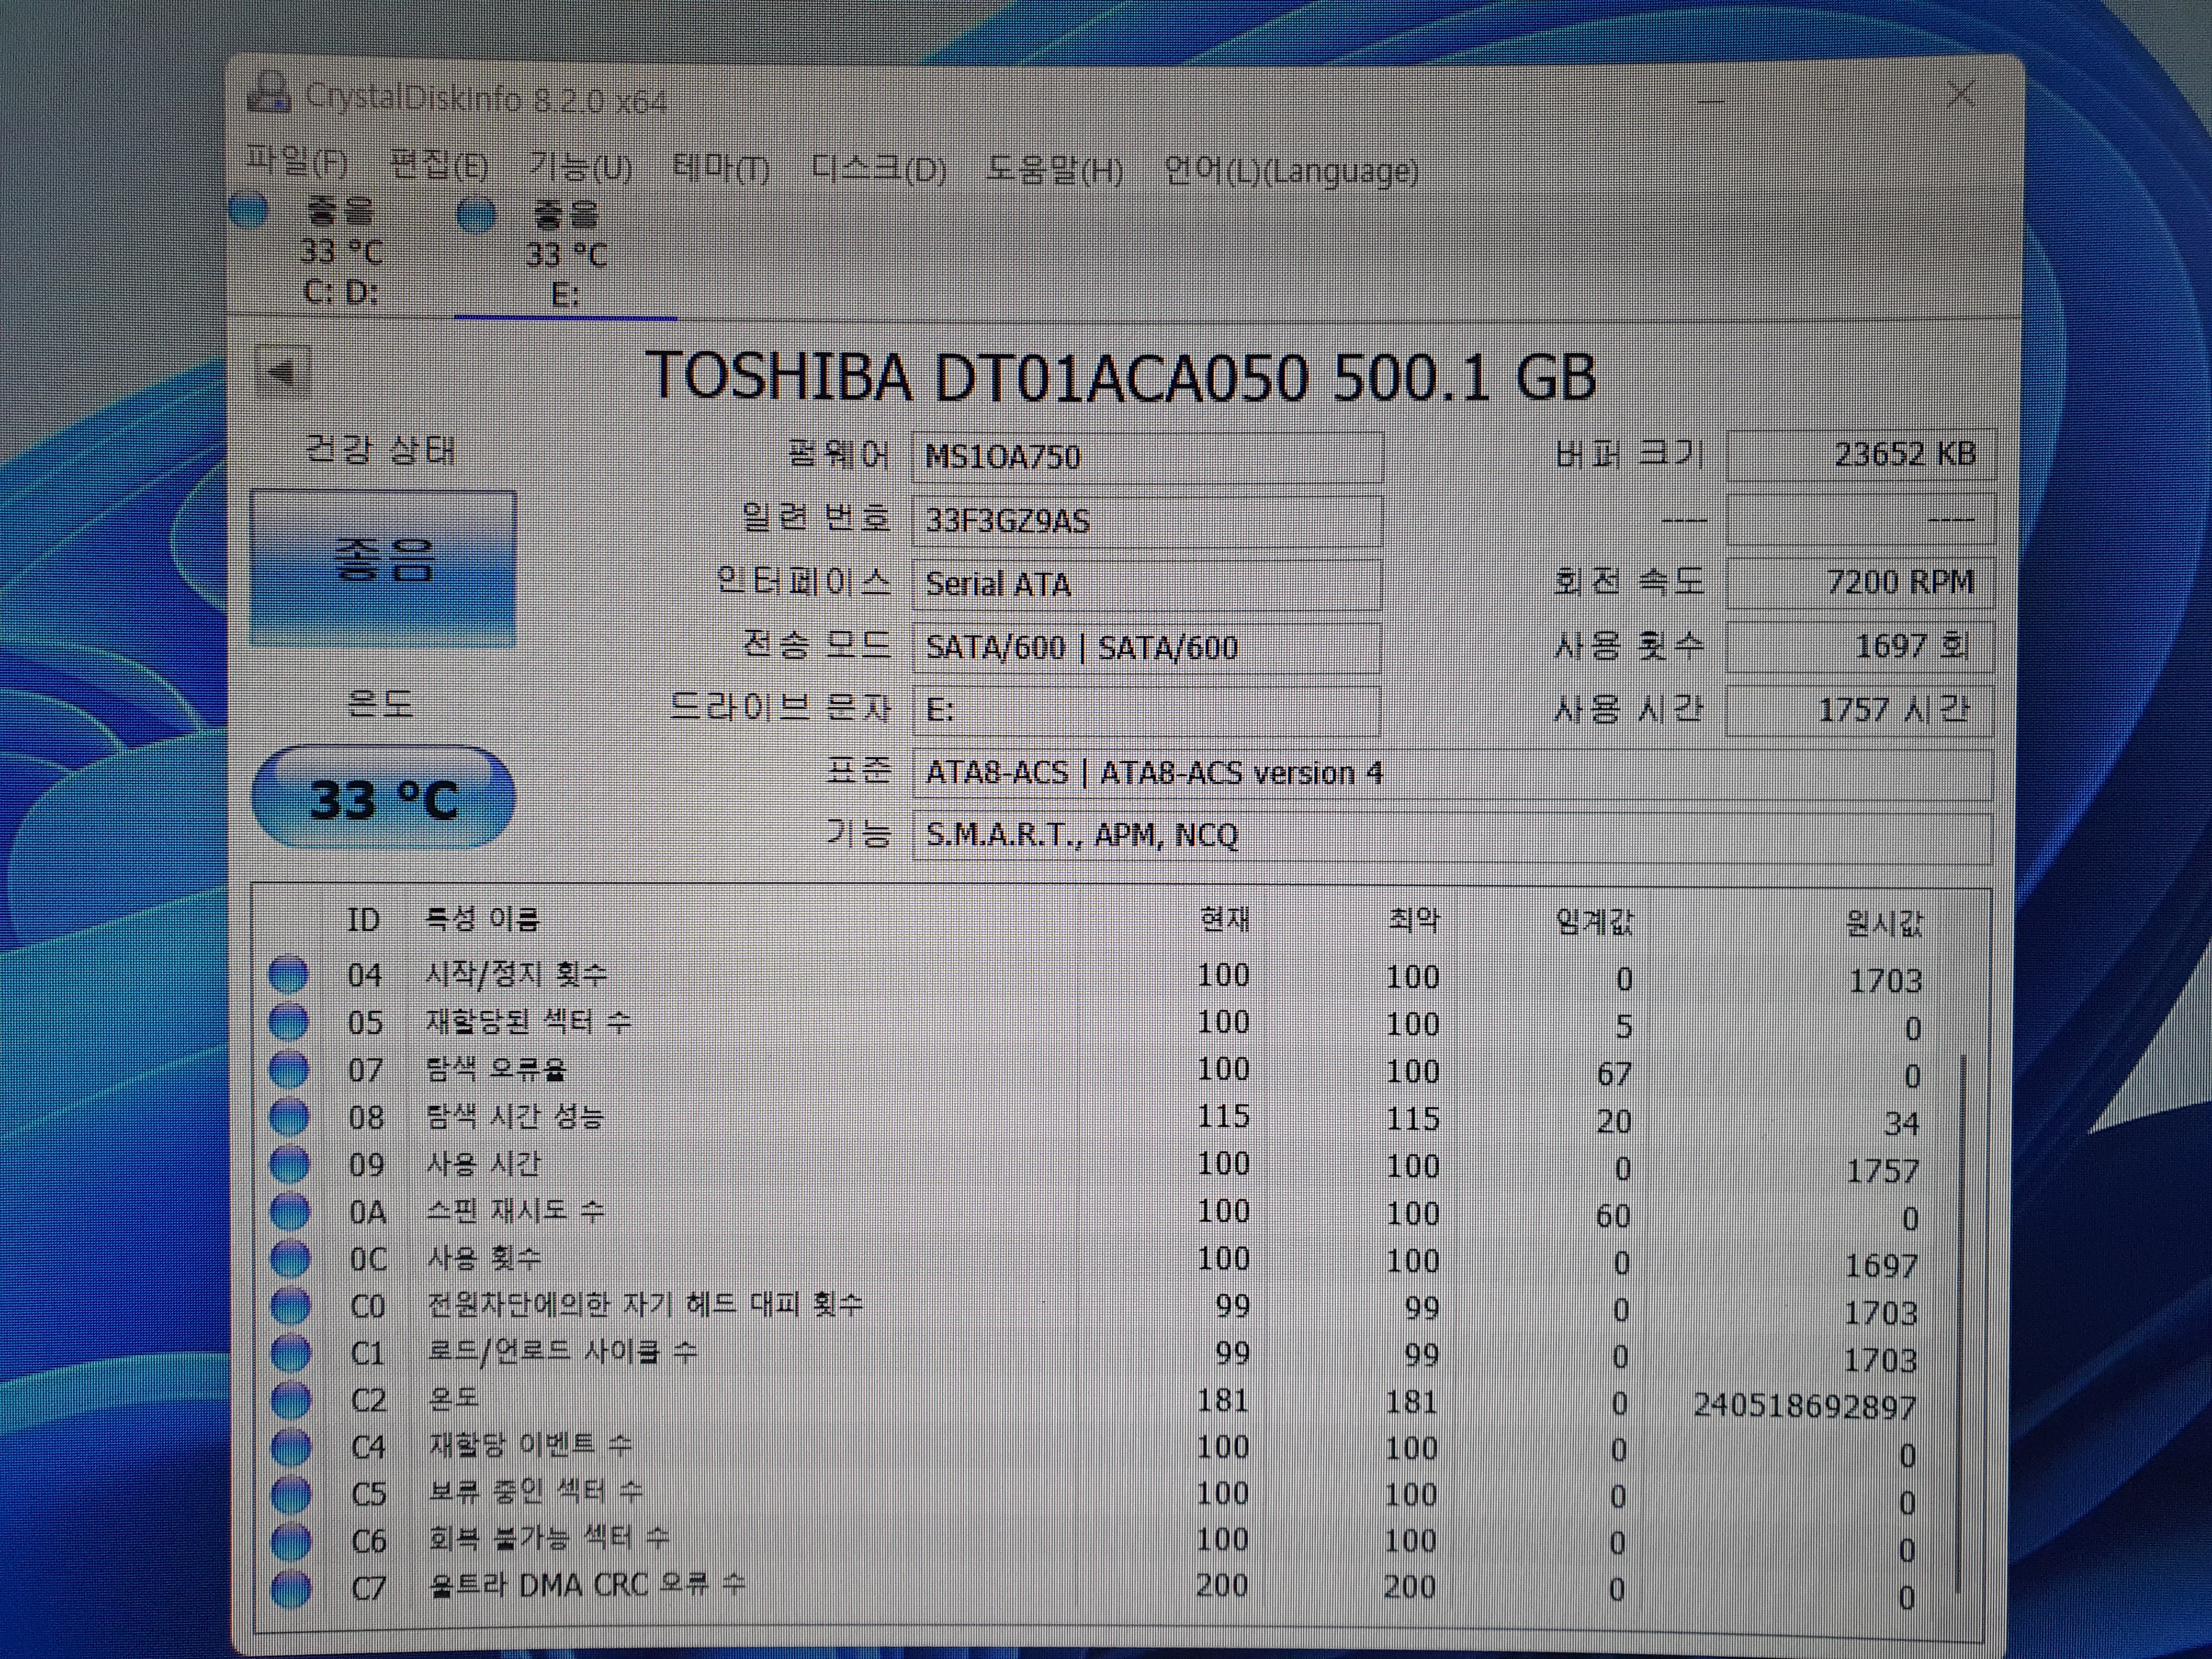Click the drive letter field E:

[x=1147, y=710]
